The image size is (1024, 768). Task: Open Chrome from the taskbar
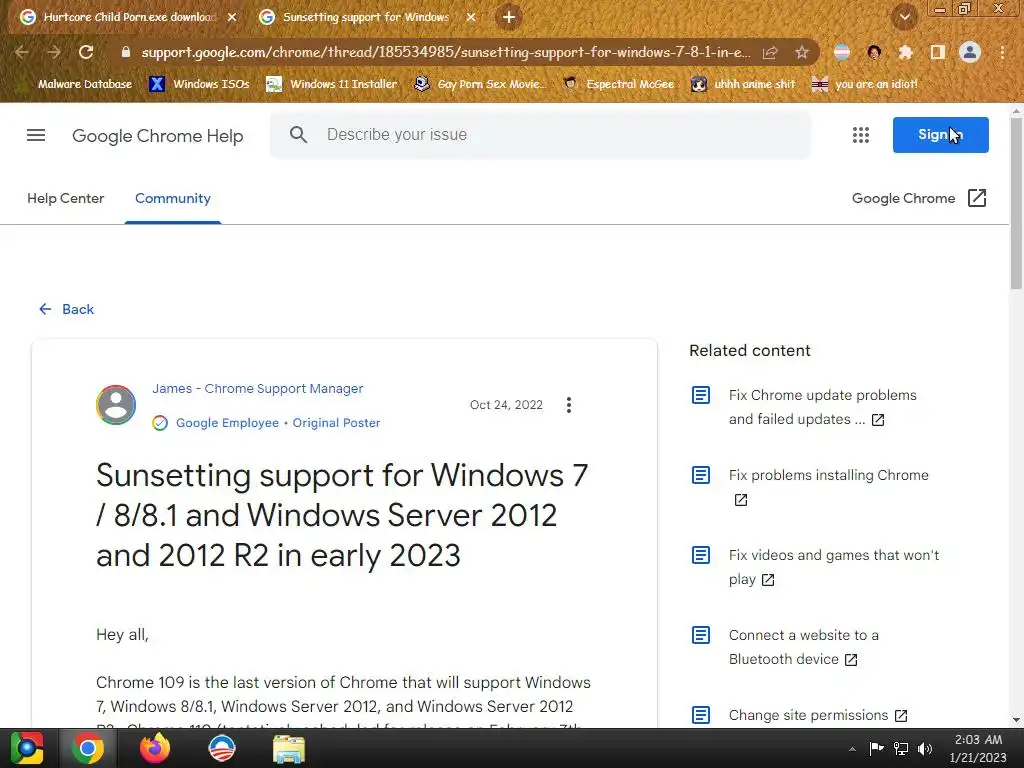tap(88, 748)
